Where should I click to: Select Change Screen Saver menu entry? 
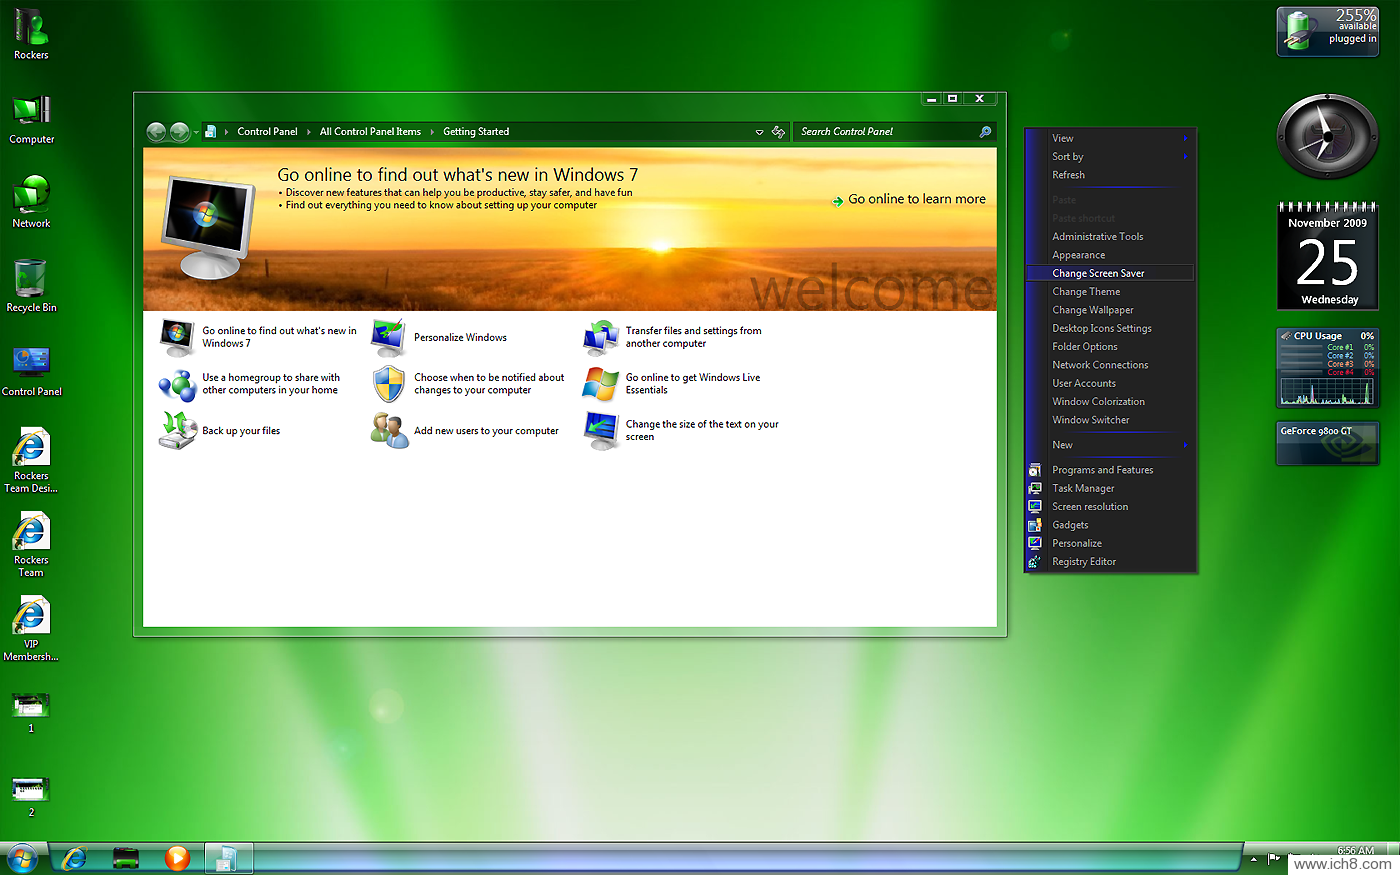pyautogui.click(x=1110, y=273)
